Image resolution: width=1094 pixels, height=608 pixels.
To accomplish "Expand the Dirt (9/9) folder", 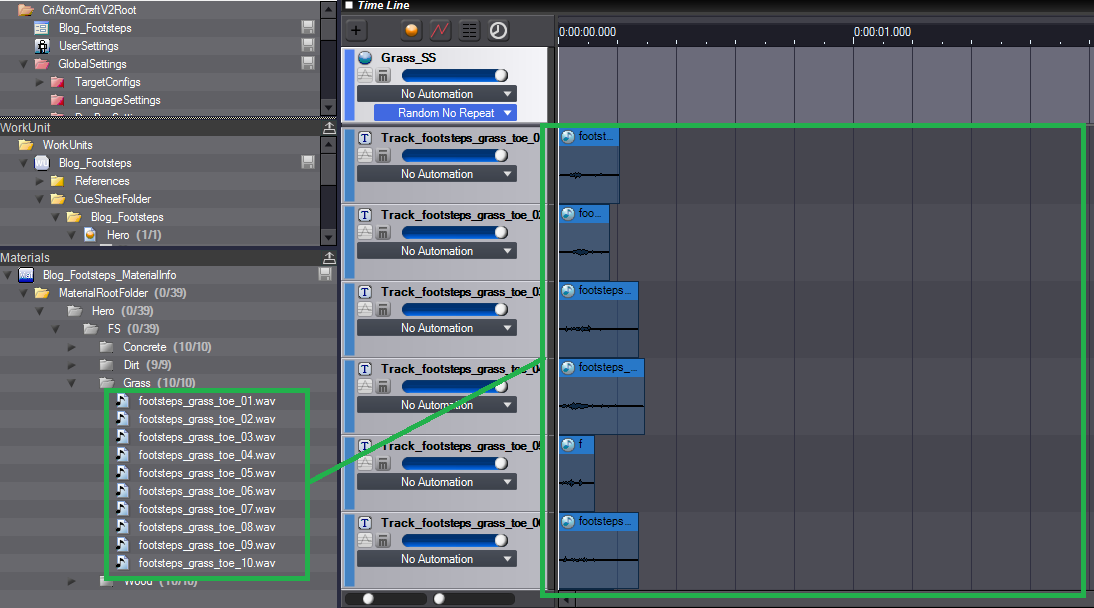I will (72, 365).
